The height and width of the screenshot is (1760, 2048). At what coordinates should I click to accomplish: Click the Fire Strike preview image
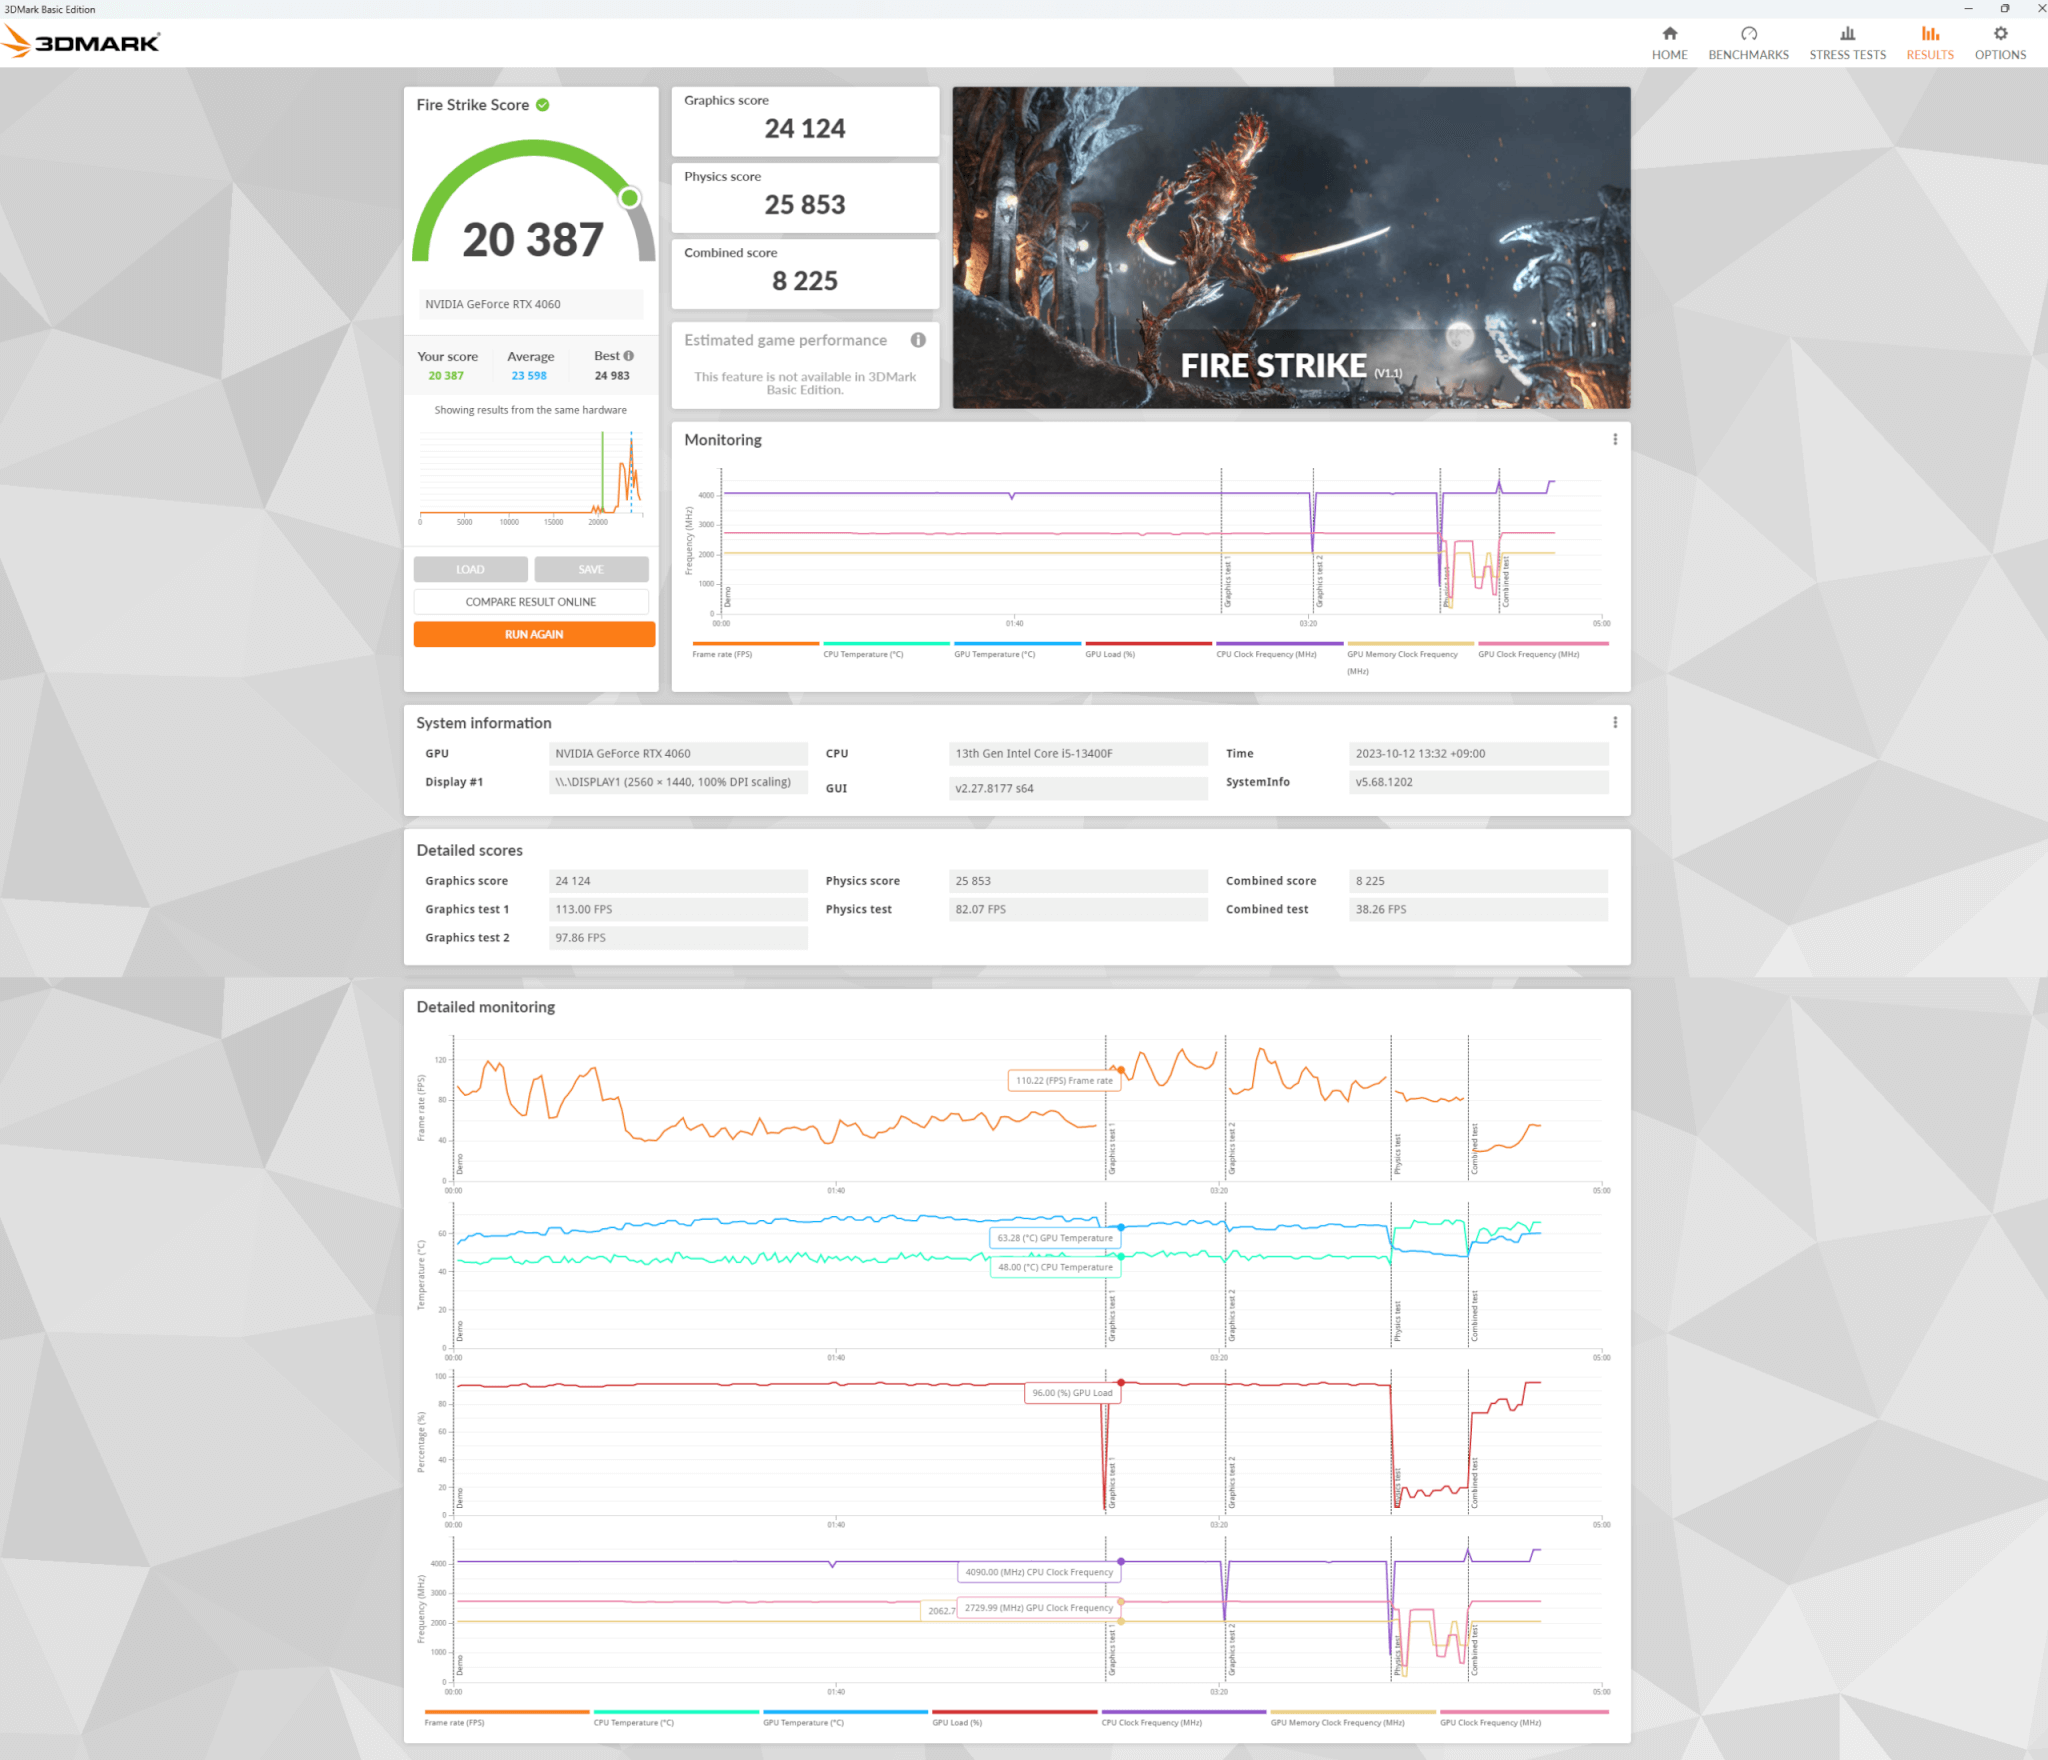coord(1291,248)
